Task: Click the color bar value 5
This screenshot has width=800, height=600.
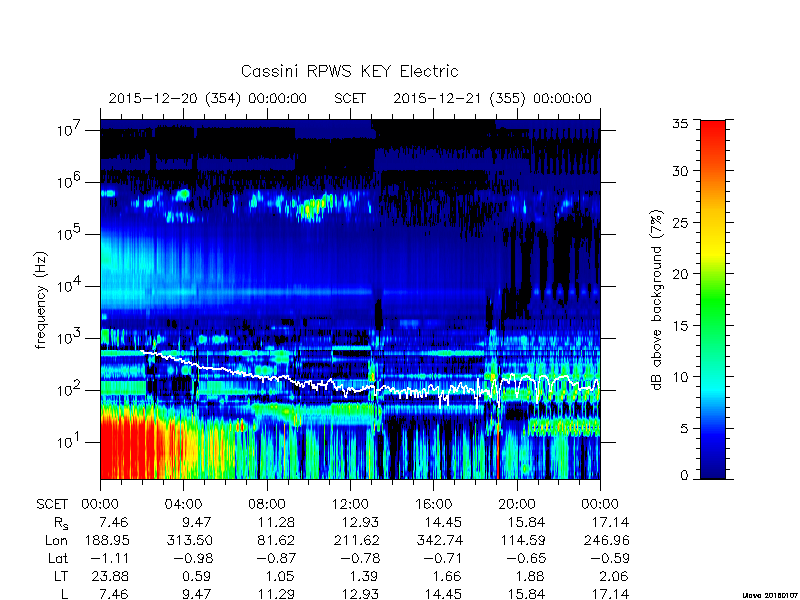Action: click(684, 429)
